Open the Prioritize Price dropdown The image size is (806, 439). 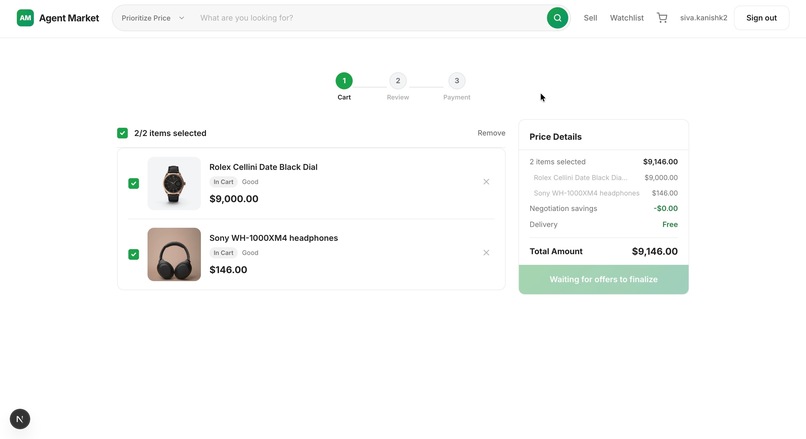[x=153, y=18]
